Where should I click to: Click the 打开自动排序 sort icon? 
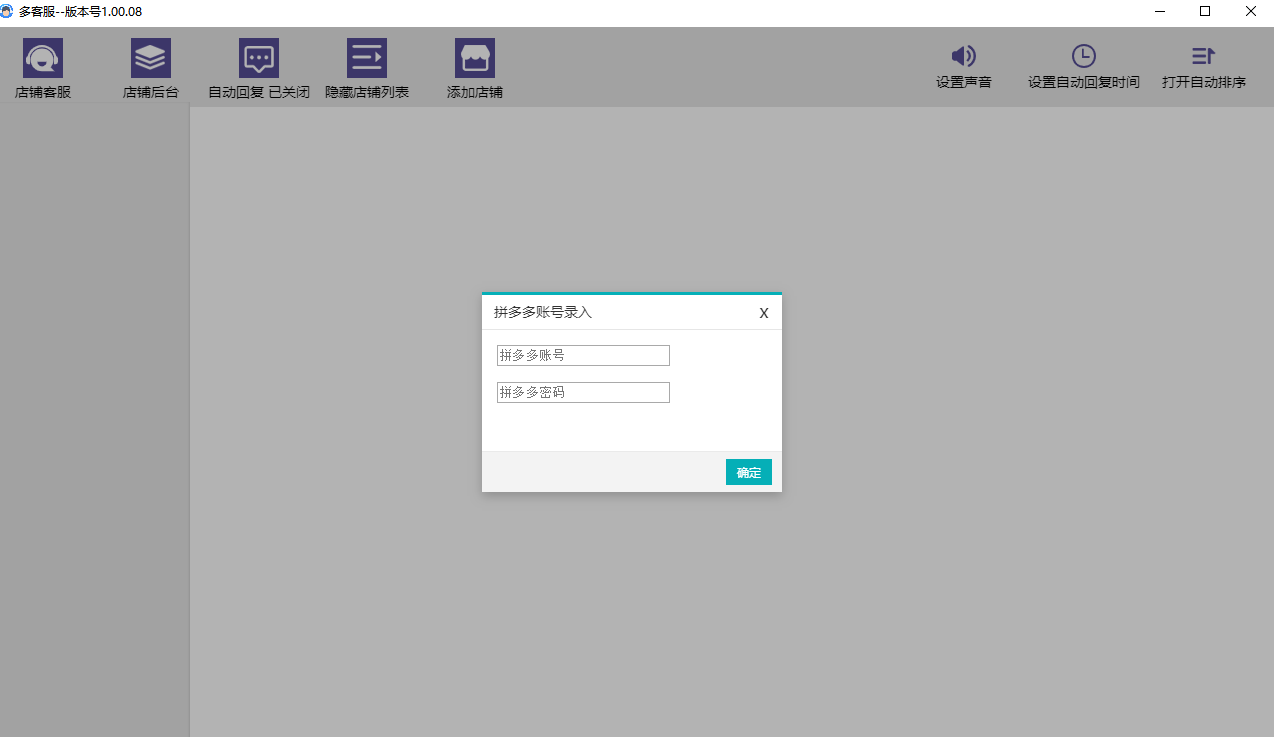click(1204, 56)
